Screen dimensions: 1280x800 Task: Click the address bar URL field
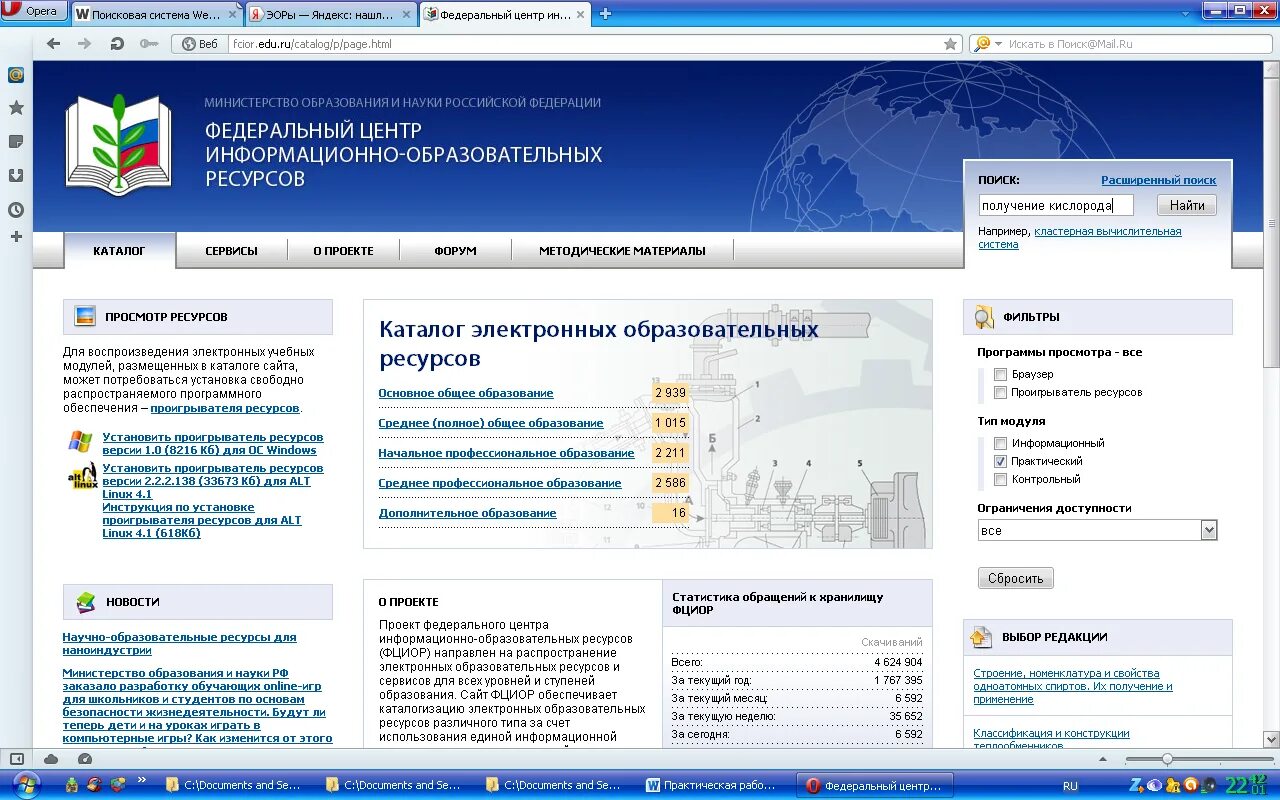click(585, 44)
